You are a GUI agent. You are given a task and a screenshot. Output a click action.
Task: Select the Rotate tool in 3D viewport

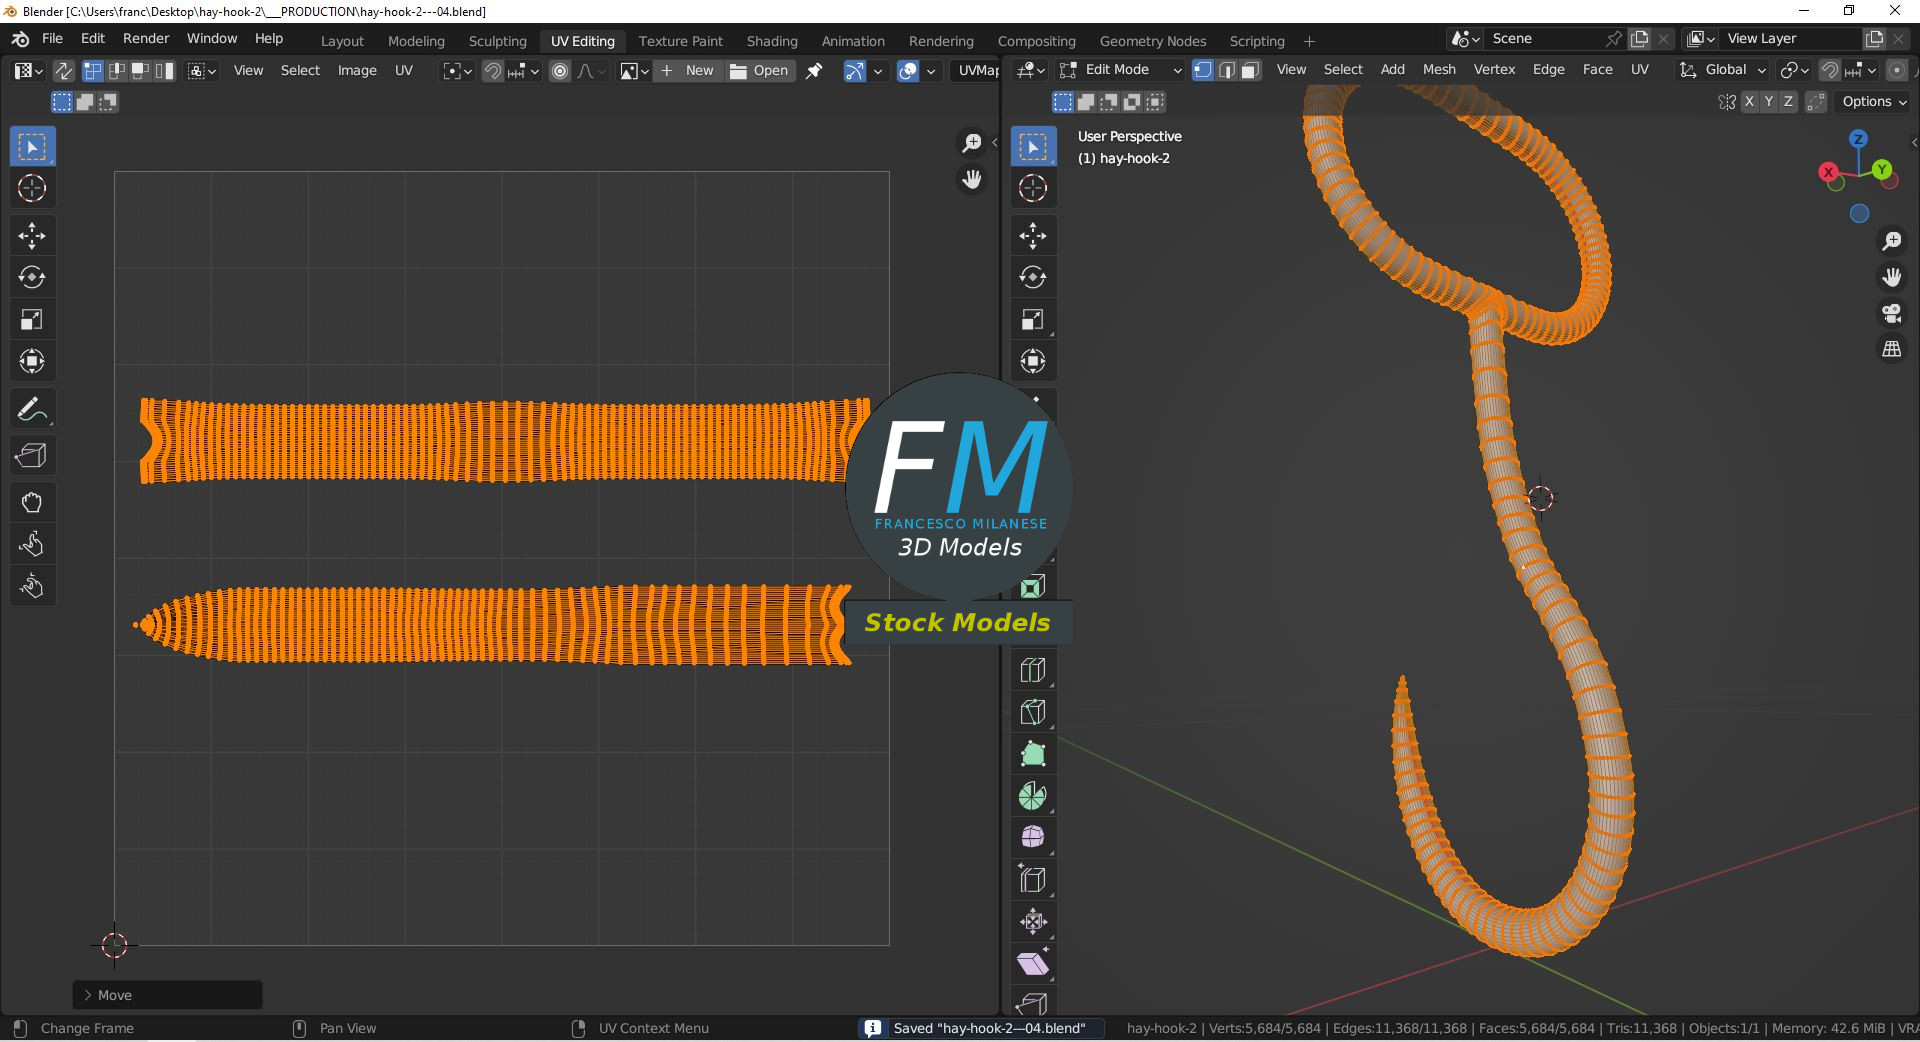click(1033, 278)
